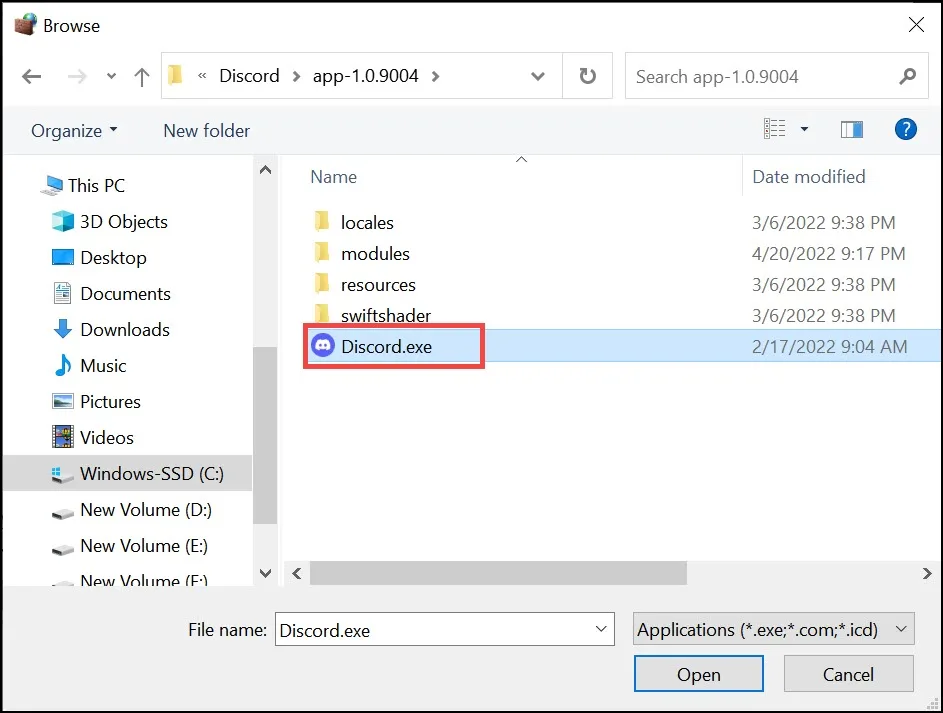Click the Music note icon

63,365
